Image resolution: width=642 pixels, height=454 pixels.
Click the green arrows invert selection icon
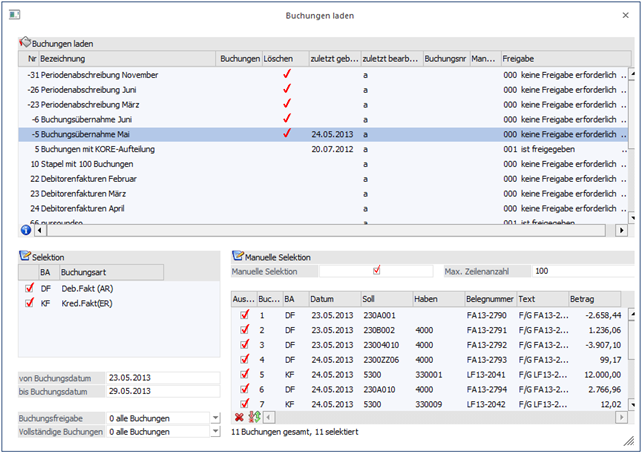click(x=252, y=416)
